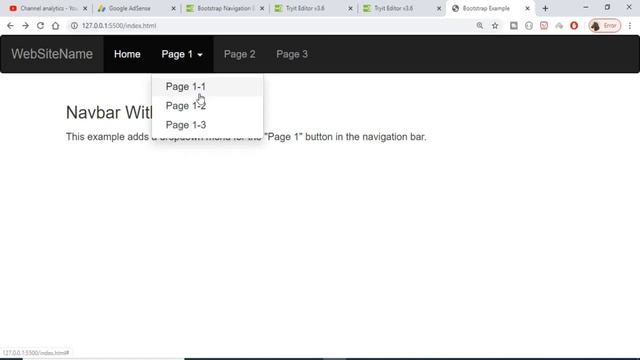Screen dimensions: 640x360
Task: Open the zoom magnifier icon in address bar
Action: coord(480,26)
